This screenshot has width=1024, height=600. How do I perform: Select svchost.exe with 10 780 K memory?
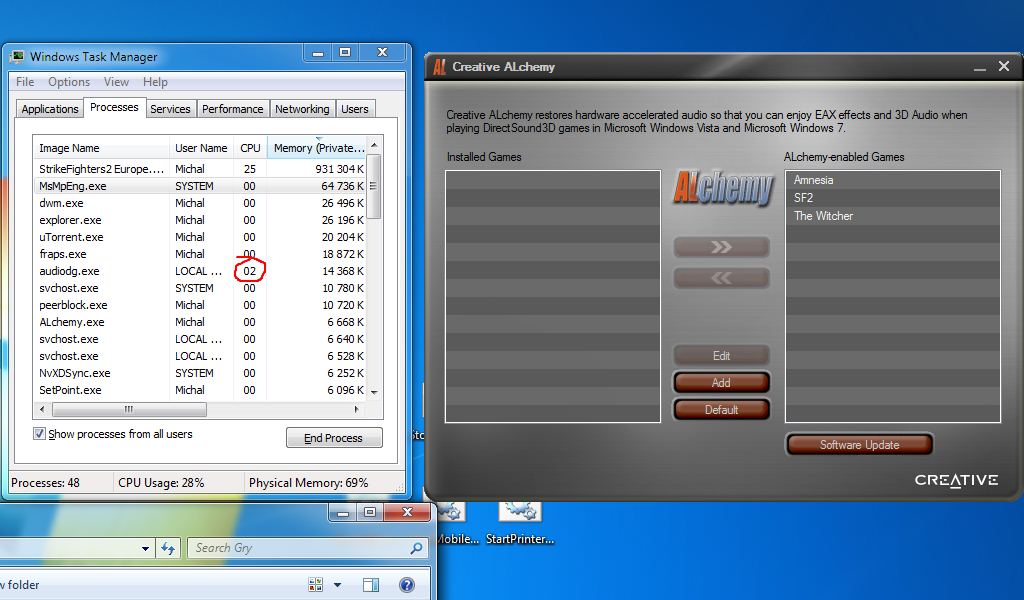200,288
